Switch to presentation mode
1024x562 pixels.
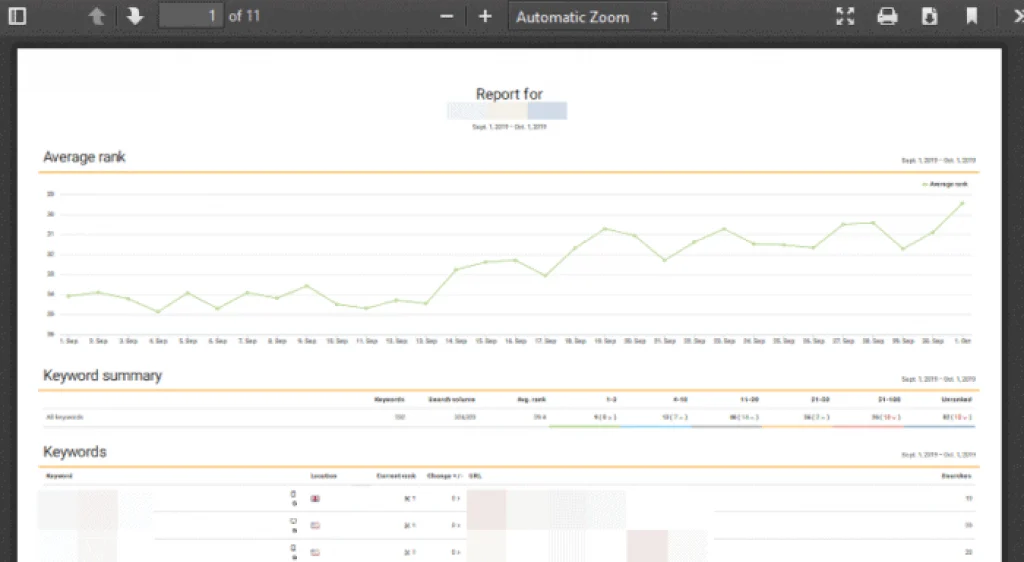845,16
